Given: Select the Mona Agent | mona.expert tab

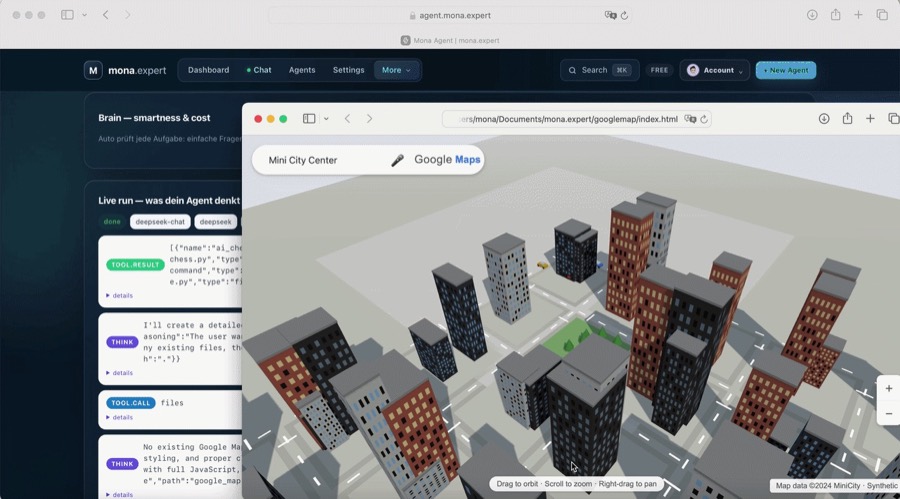Looking at the screenshot, I should tap(450, 40).
